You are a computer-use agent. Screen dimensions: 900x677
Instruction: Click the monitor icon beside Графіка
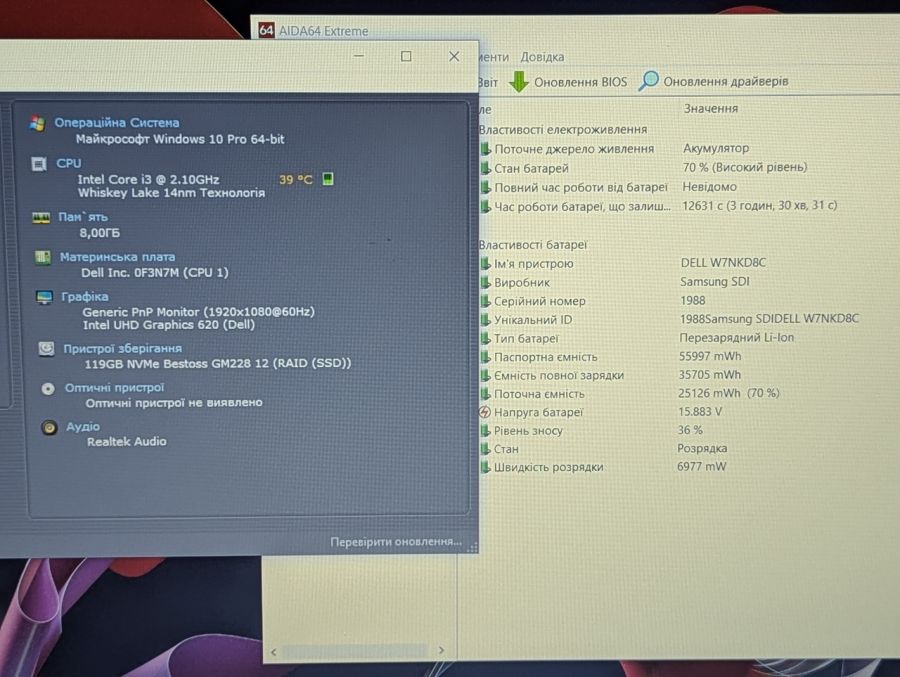pyautogui.click(x=44, y=297)
